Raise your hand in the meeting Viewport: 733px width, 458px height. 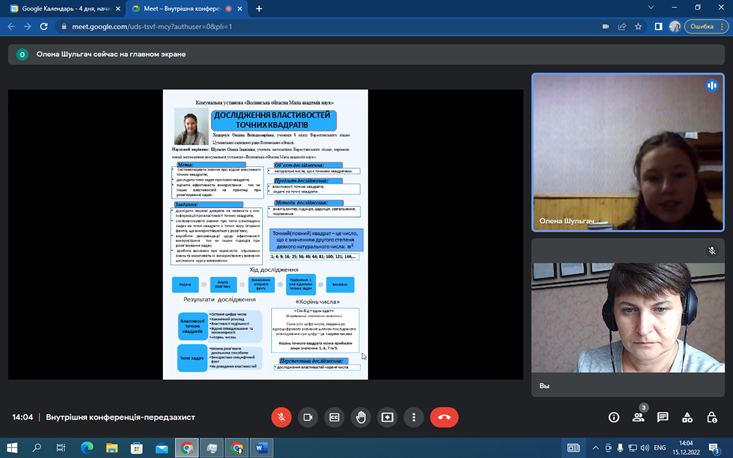pyautogui.click(x=360, y=417)
